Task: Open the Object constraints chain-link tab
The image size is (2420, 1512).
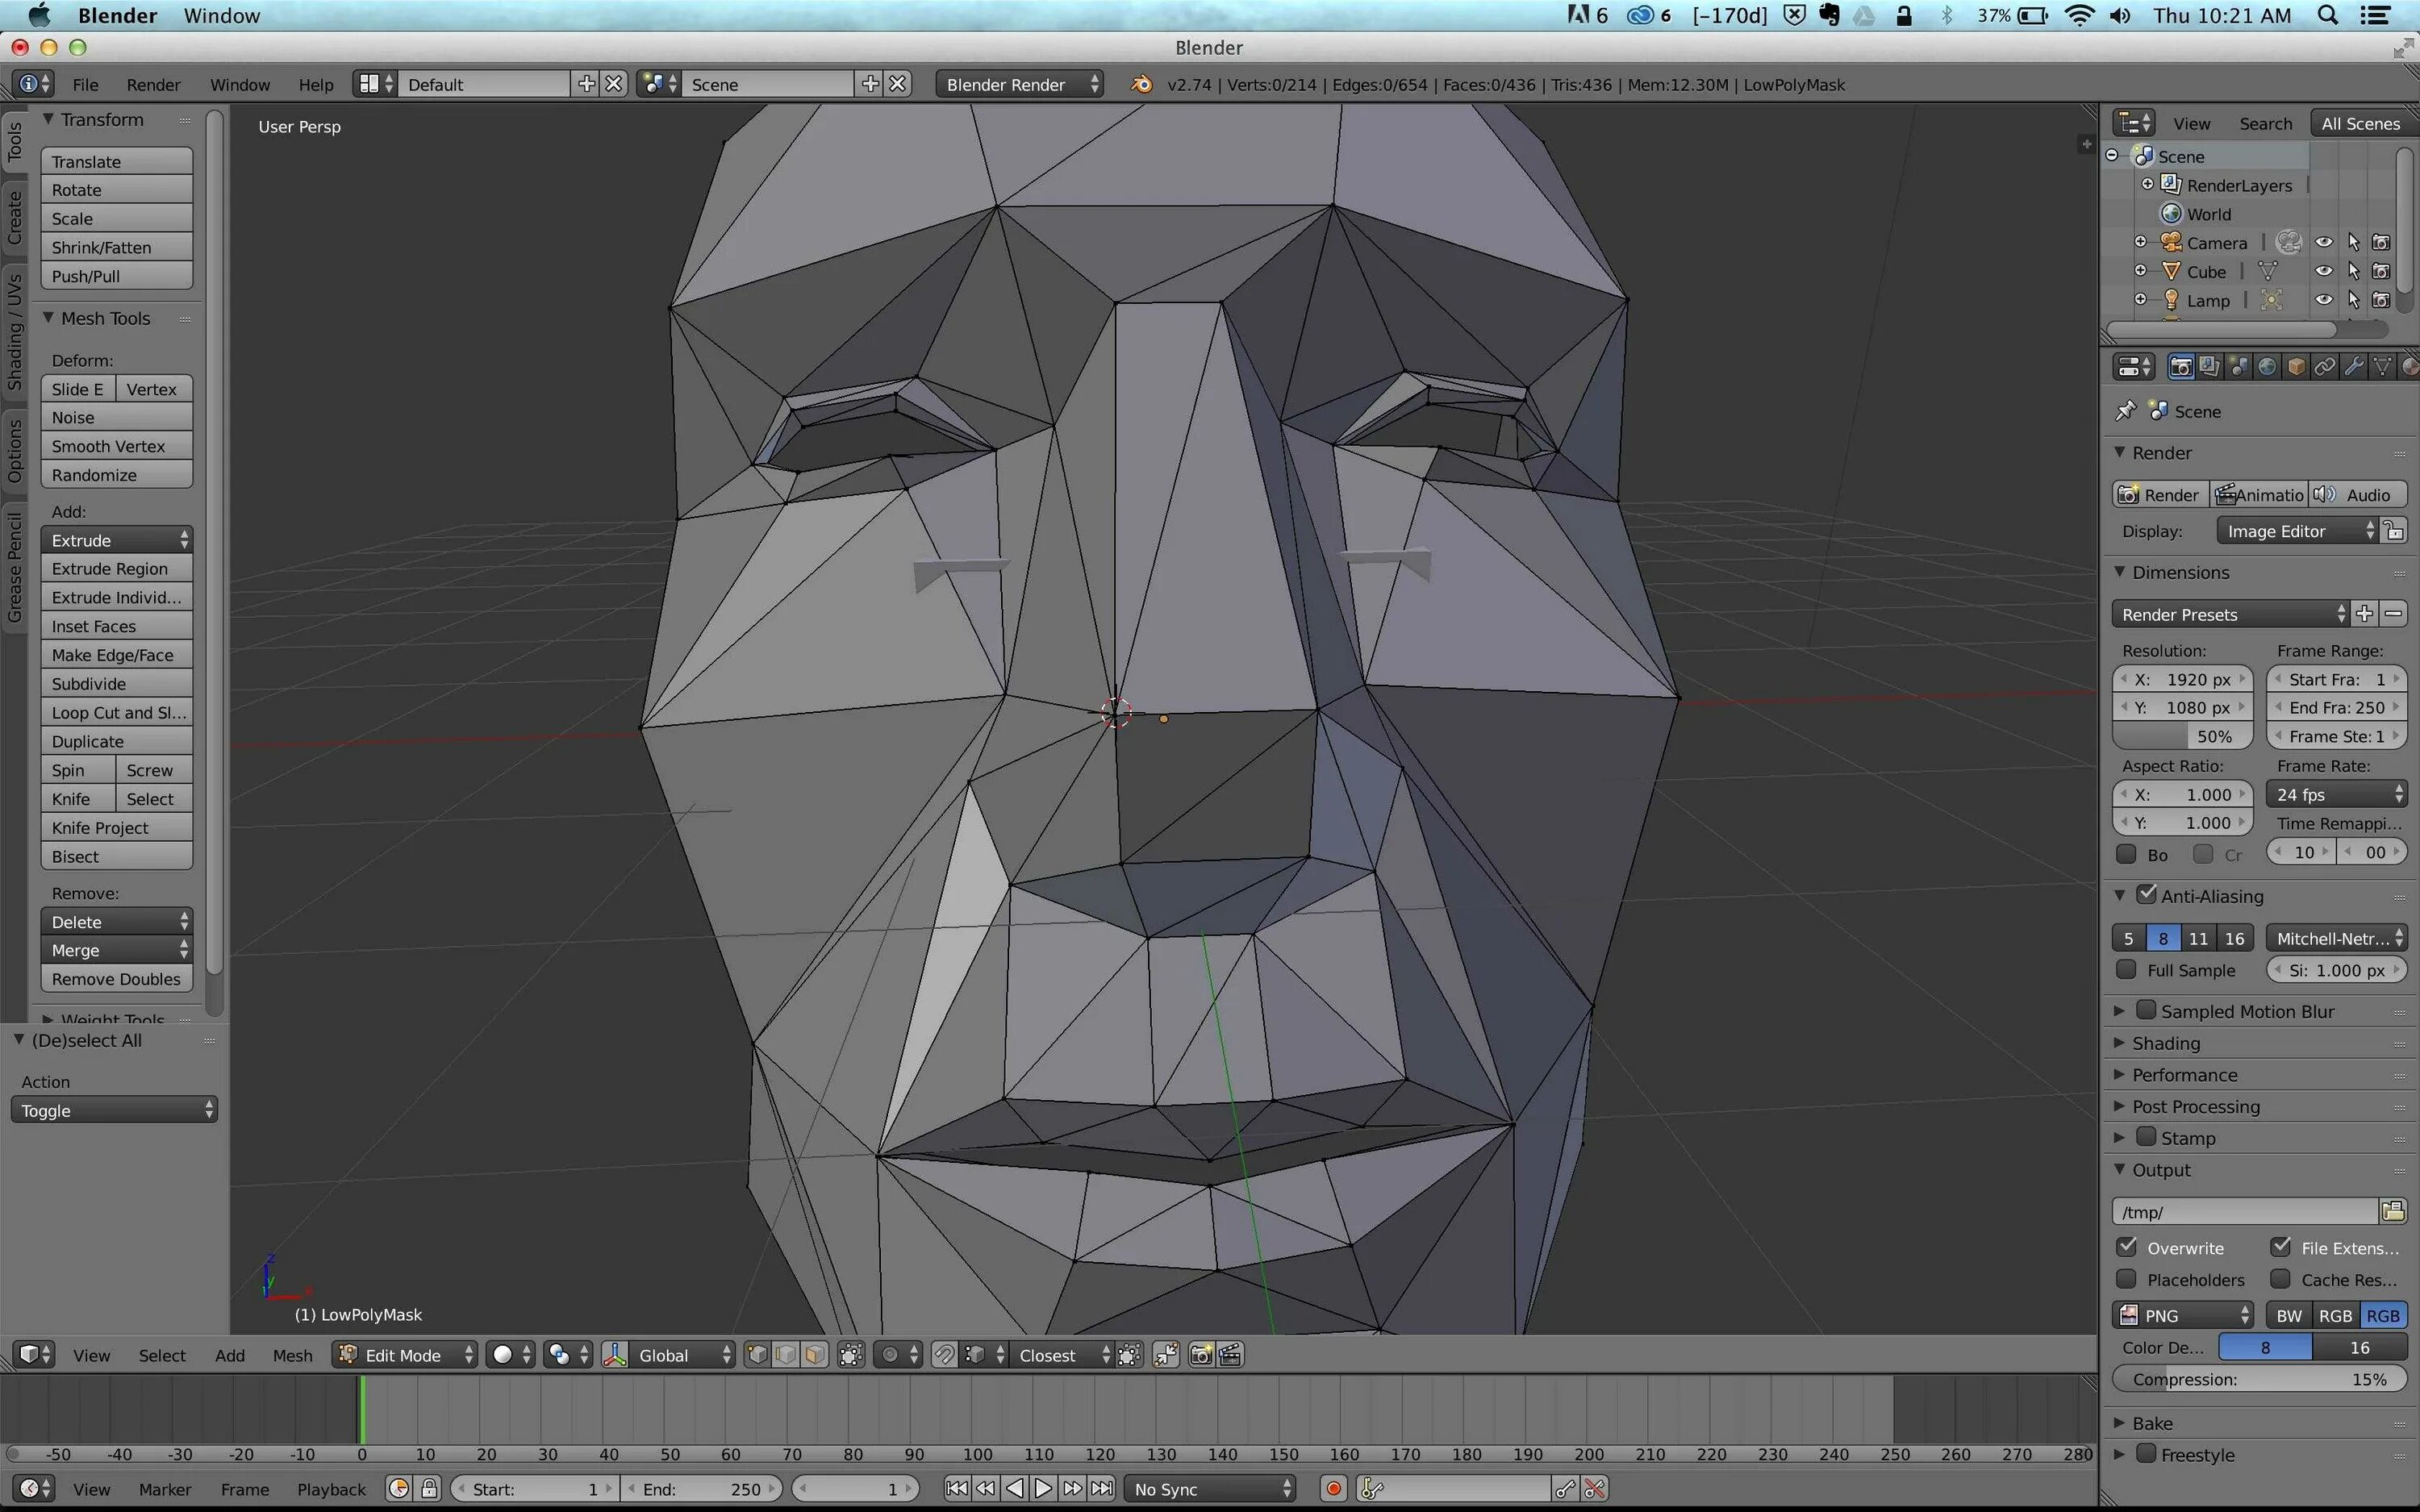Action: point(2325,367)
